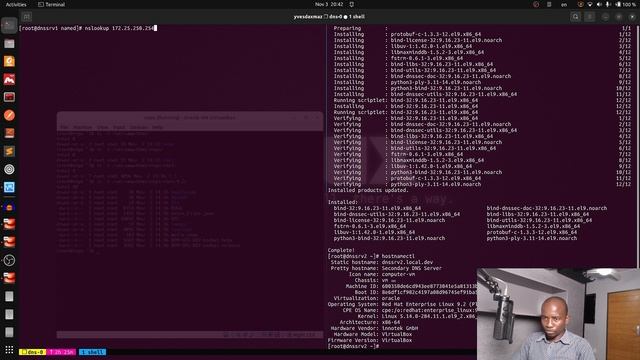Open the Terminal app menu in top bar
The width and height of the screenshot is (640, 360).
point(51,4)
